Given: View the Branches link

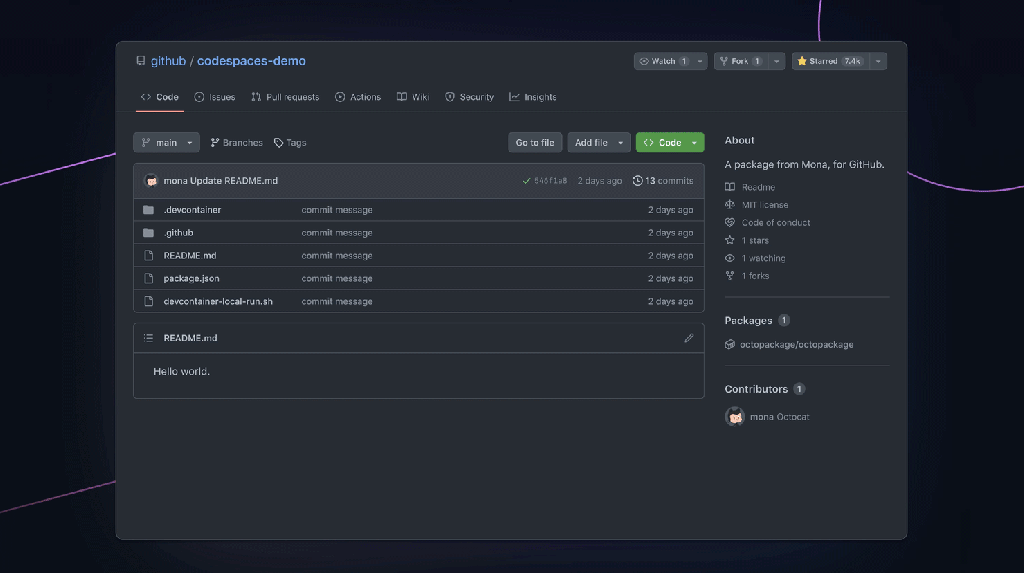Looking at the screenshot, I should [x=236, y=142].
